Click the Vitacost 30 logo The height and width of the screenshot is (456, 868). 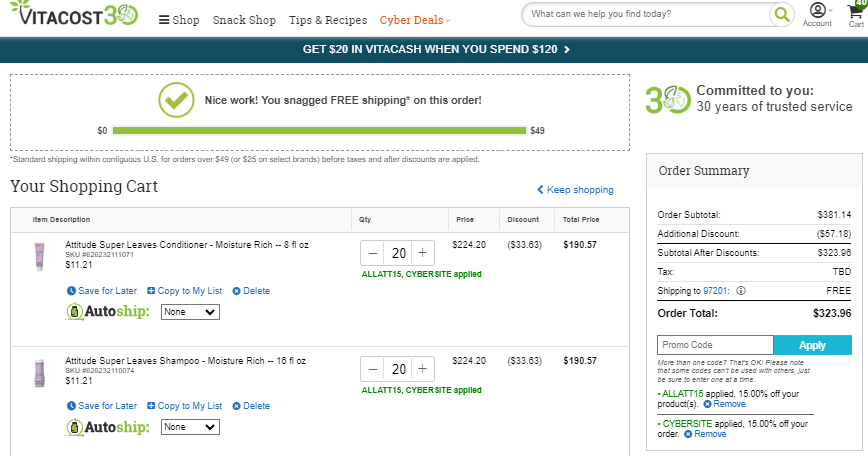[74, 14]
